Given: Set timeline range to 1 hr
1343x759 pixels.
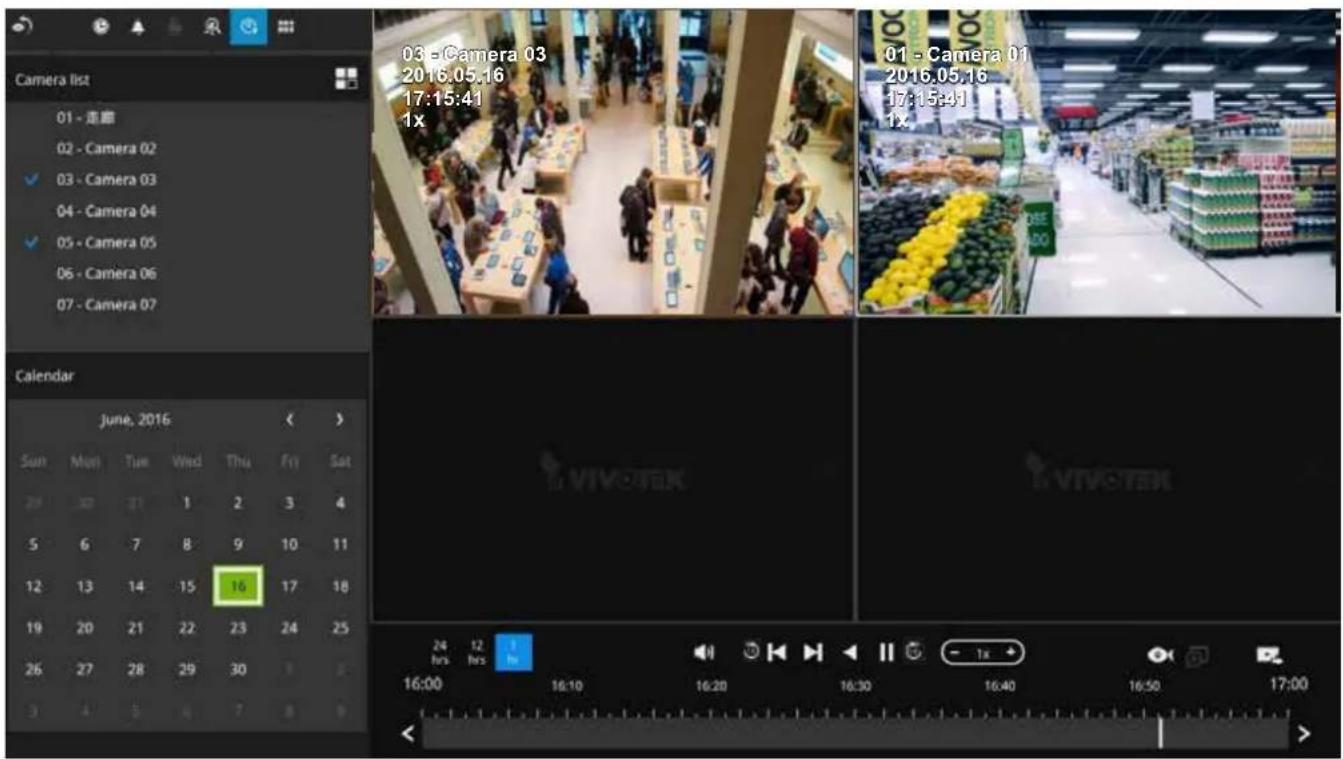Looking at the screenshot, I should [x=514, y=652].
